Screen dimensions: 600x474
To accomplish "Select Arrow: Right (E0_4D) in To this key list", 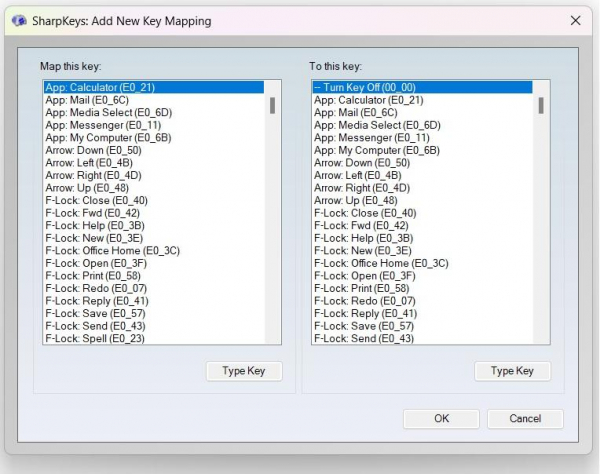I will (422, 188).
